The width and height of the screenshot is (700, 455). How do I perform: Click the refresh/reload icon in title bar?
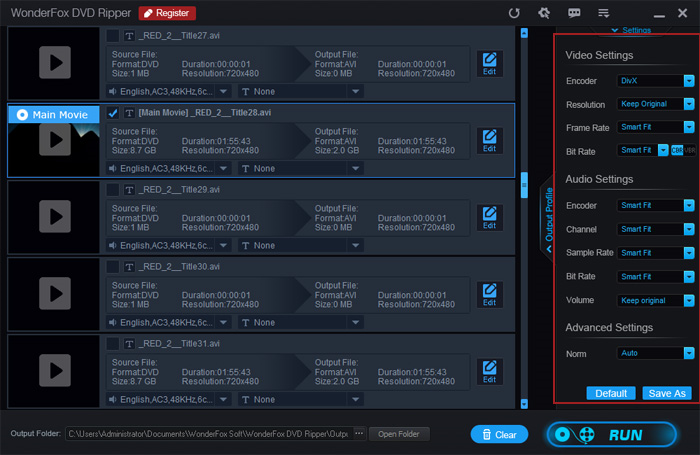pos(514,13)
